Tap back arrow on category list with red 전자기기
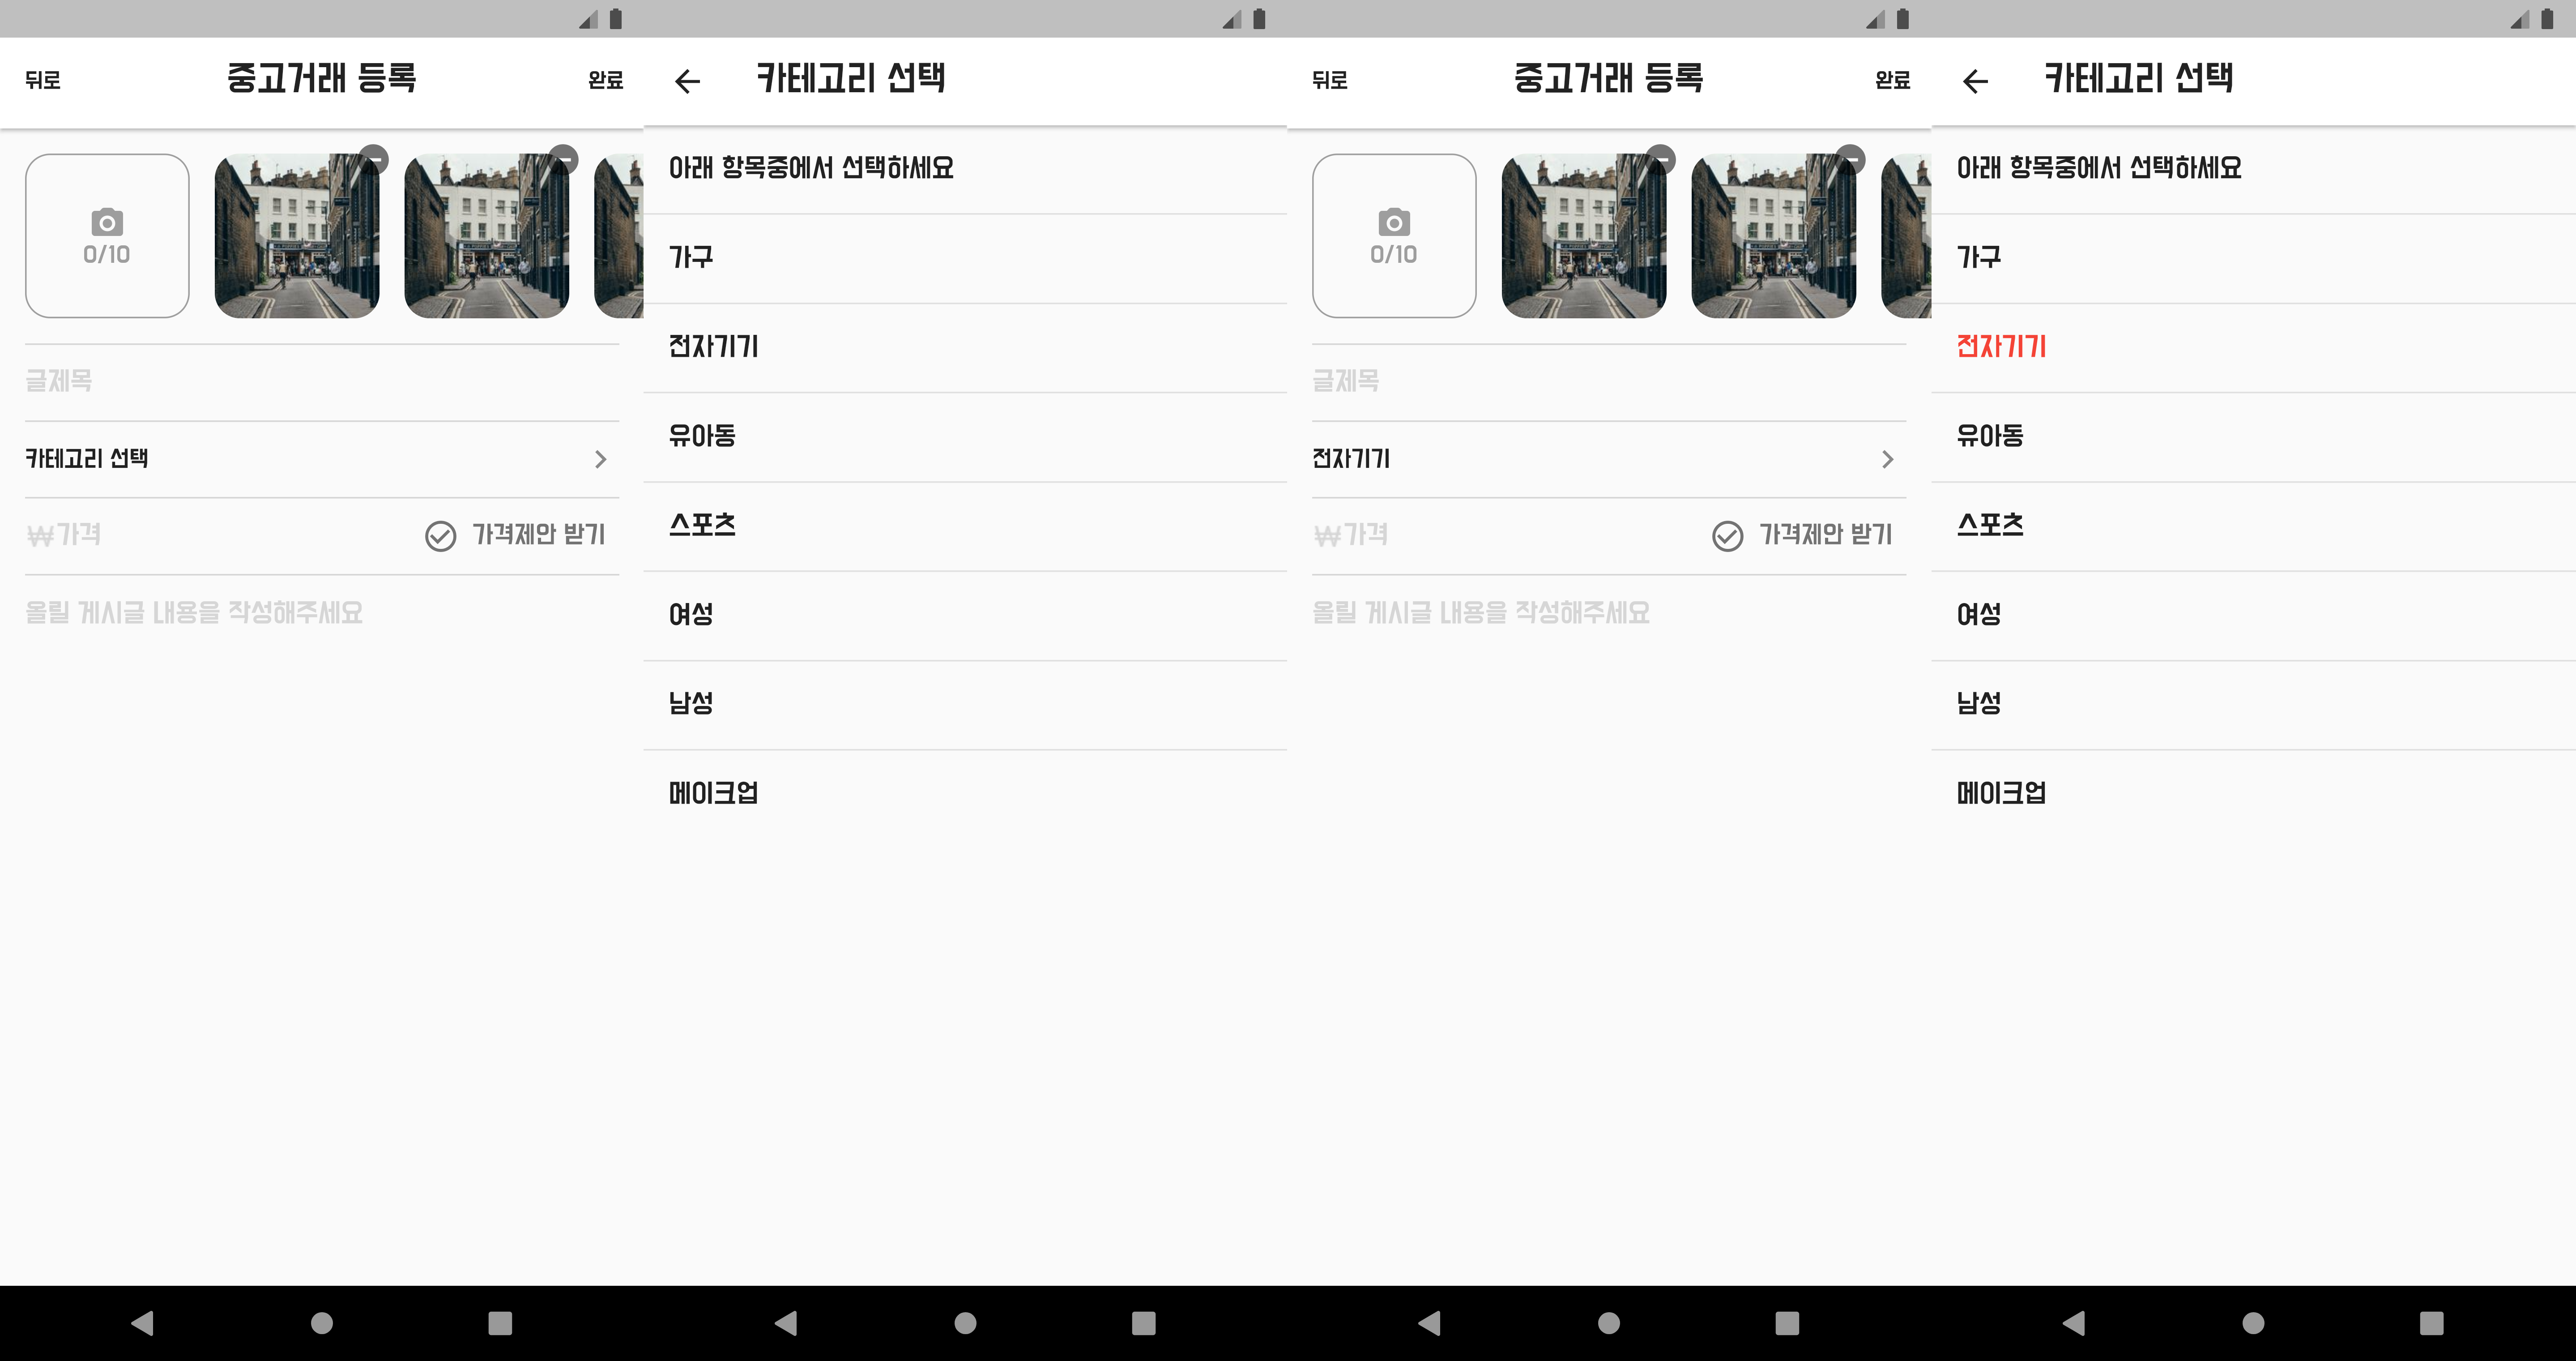2576x1361 pixels. (1975, 81)
